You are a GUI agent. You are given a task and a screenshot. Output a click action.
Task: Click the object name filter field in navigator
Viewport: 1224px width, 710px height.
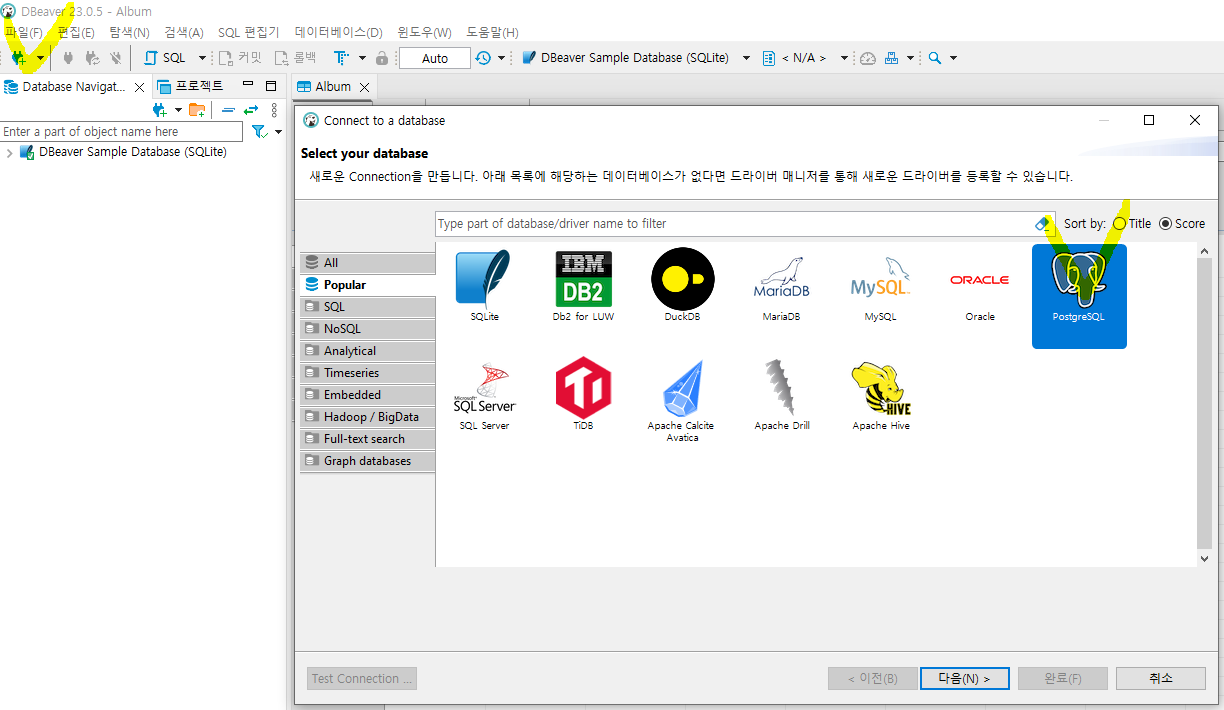pyautogui.click(x=121, y=132)
